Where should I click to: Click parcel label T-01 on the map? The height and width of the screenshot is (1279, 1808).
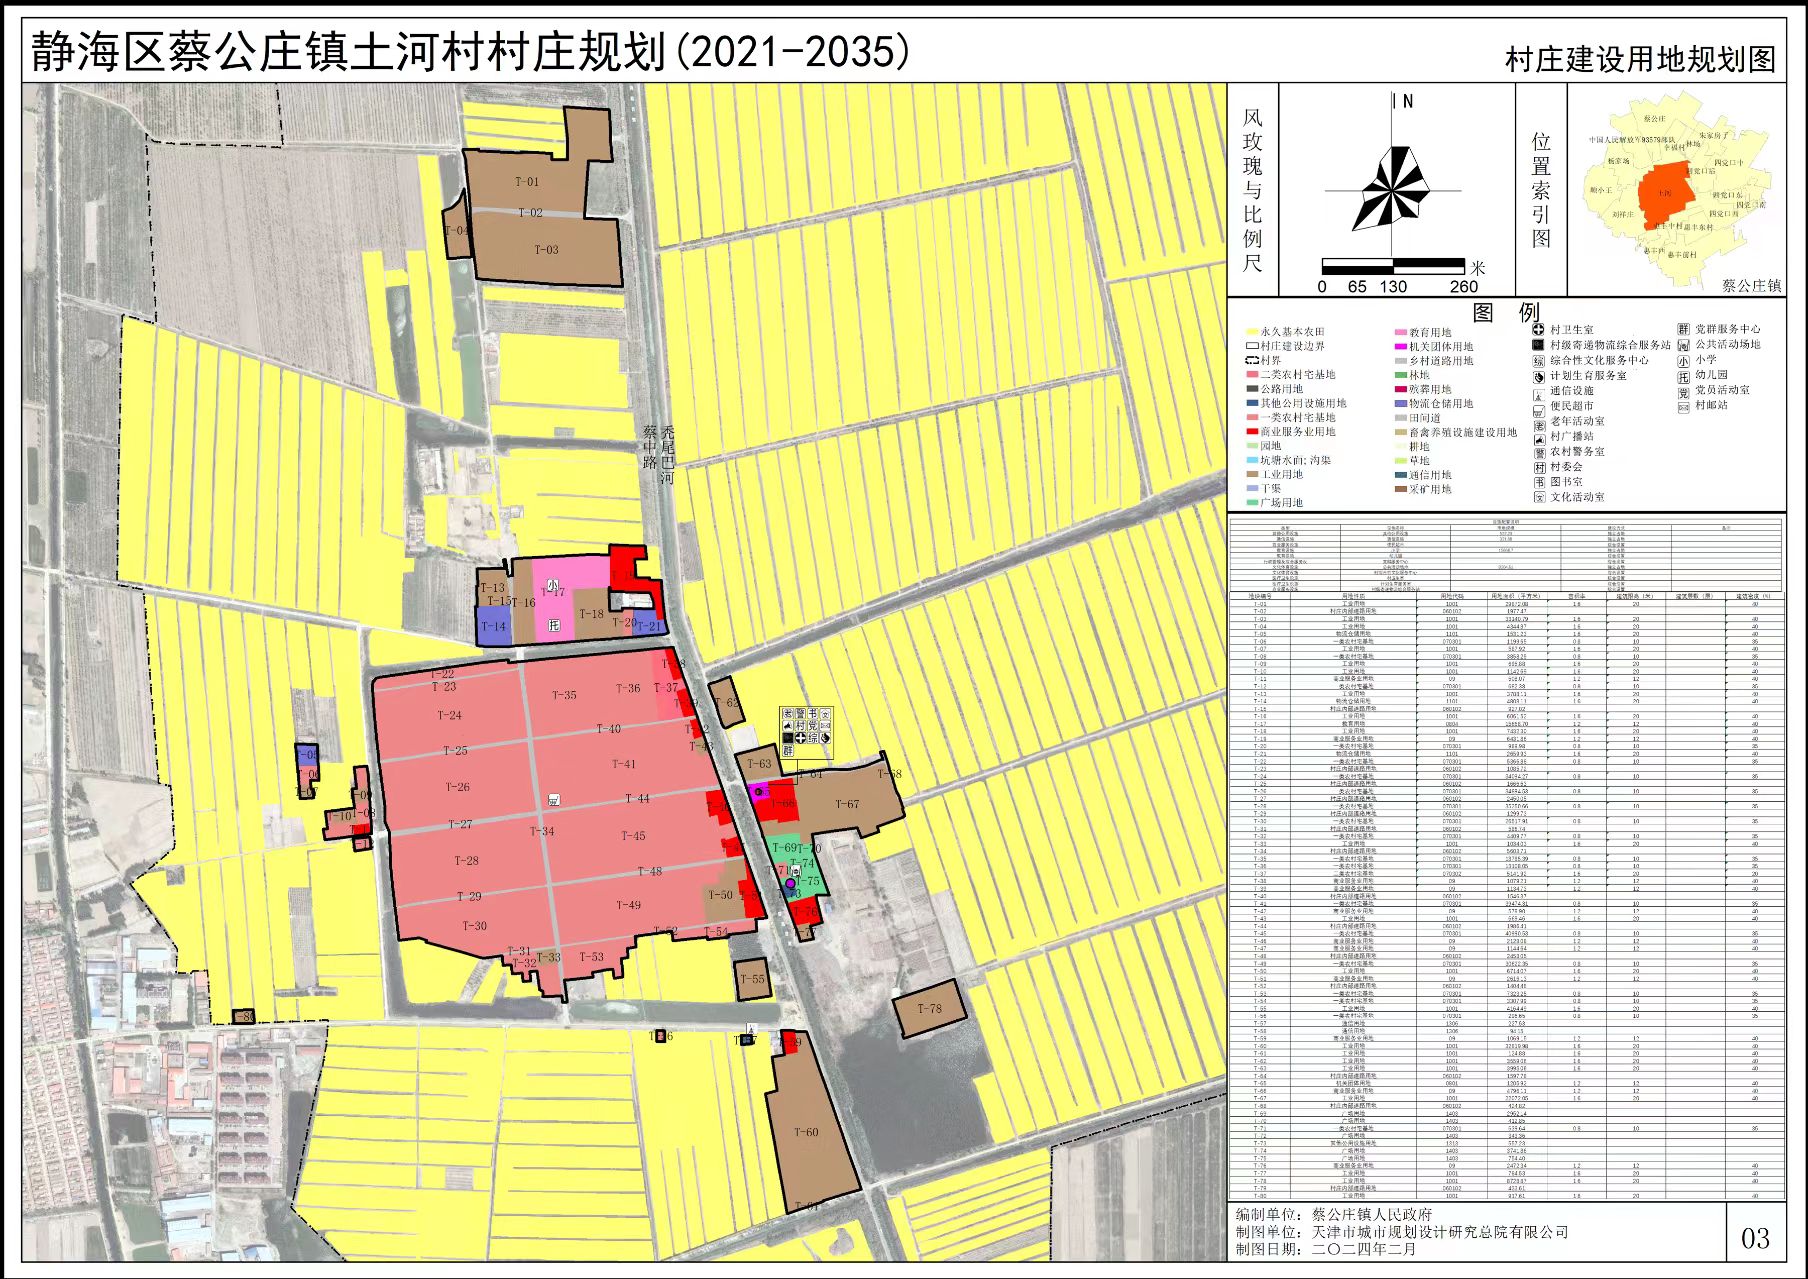[527, 182]
